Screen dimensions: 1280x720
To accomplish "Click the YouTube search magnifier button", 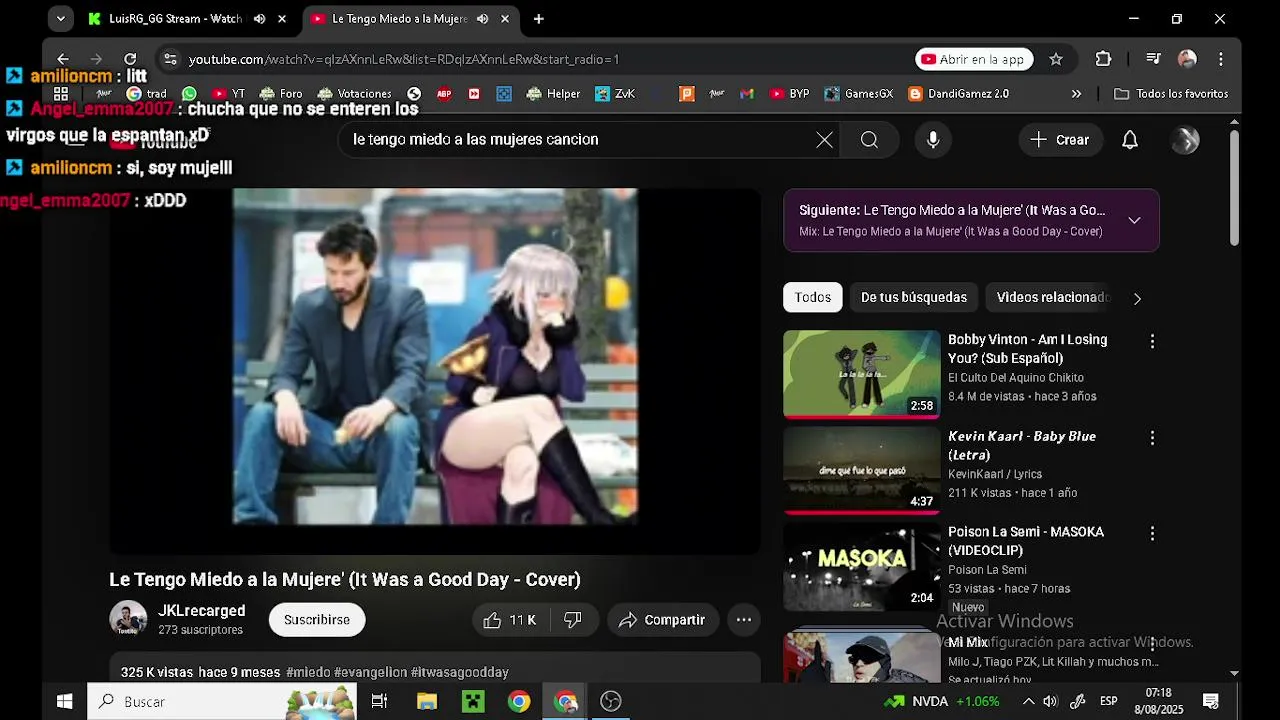I will (869, 140).
